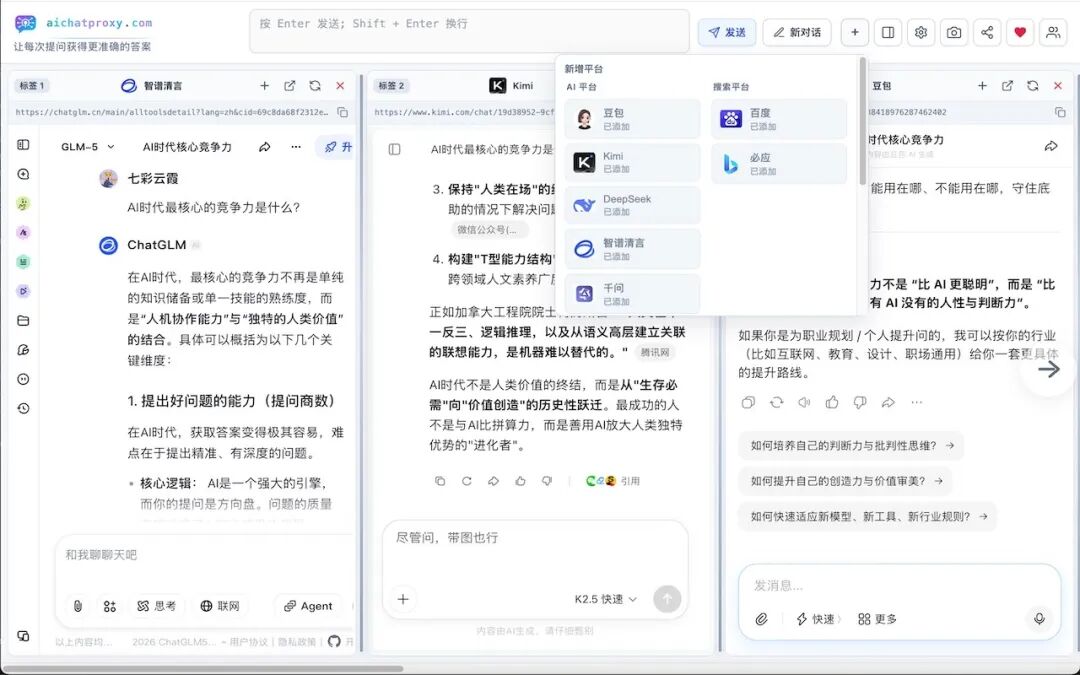Click the horizontal scrollbar at bottom
The width and height of the screenshot is (1080, 675).
203,668
